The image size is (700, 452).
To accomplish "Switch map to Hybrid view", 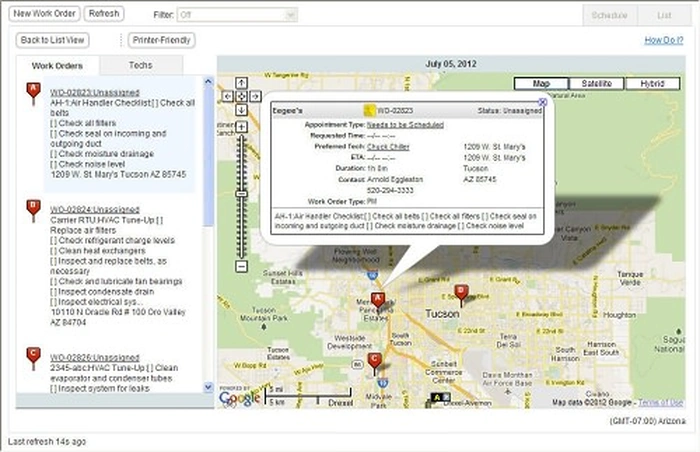I will coord(652,84).
